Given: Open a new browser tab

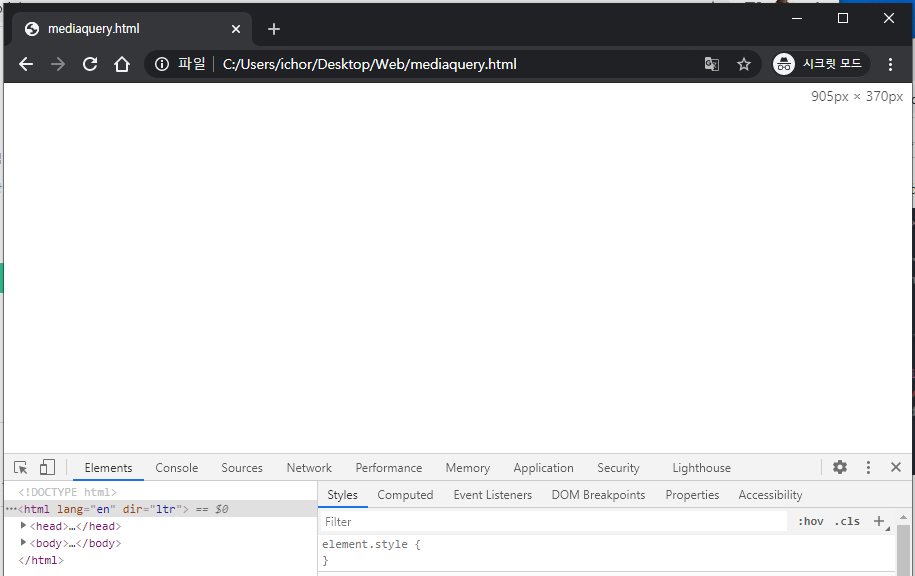Looking at the screenshot, I should click(x=274, y=29).
